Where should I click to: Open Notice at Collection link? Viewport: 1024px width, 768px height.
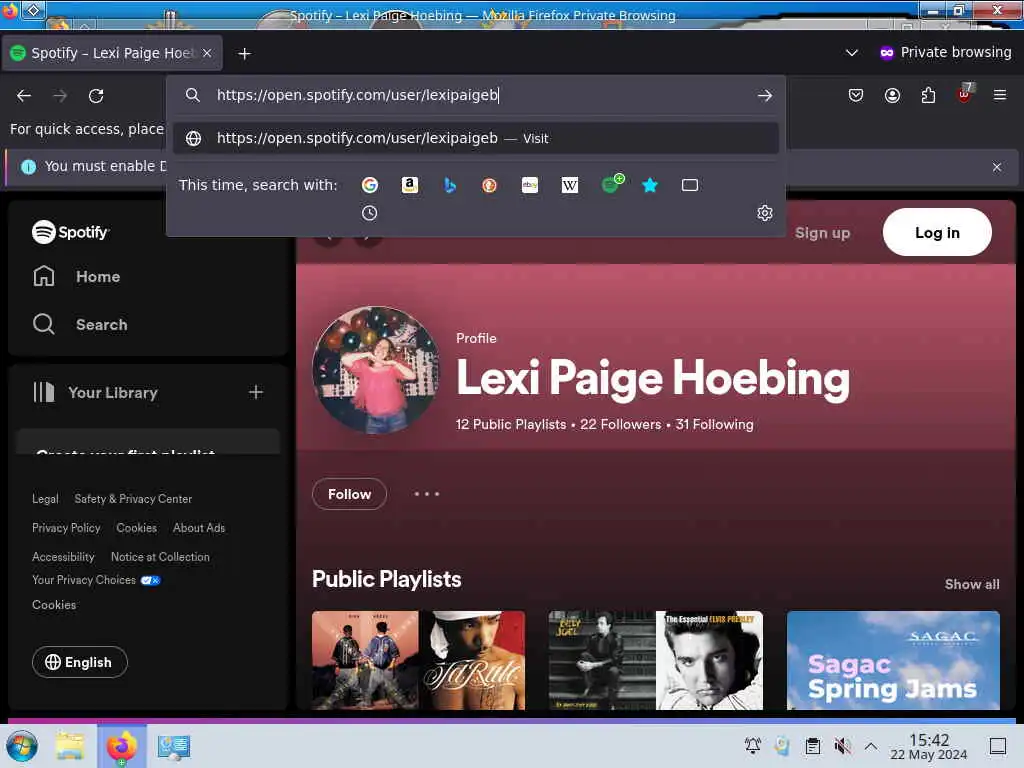tap(160, 557)
